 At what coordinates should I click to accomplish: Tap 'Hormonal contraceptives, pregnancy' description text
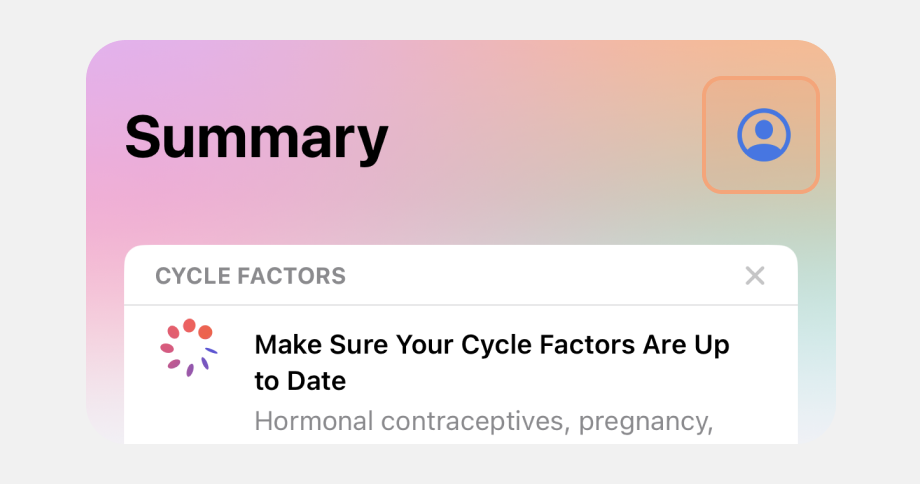click(x=483, y=422)
